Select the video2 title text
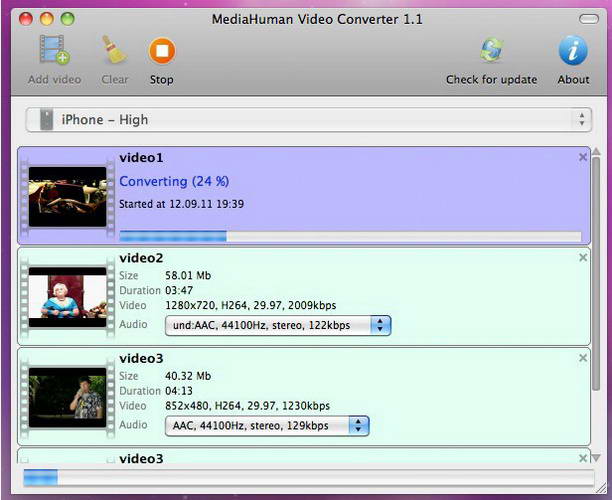Image resolution: width=612 pixels, height=500 pixels. [x=141, y=258]
